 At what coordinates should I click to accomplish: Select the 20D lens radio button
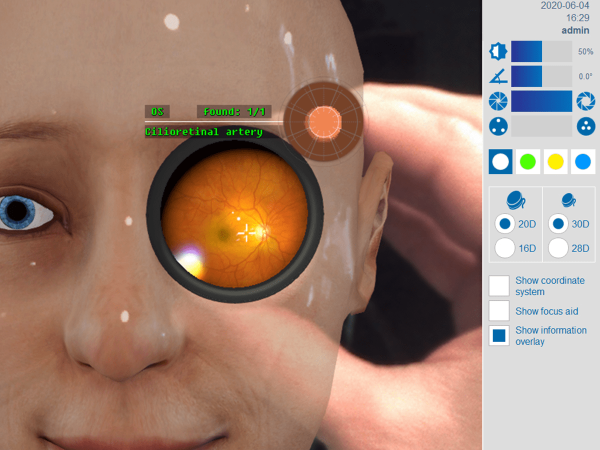coord(505,224)
